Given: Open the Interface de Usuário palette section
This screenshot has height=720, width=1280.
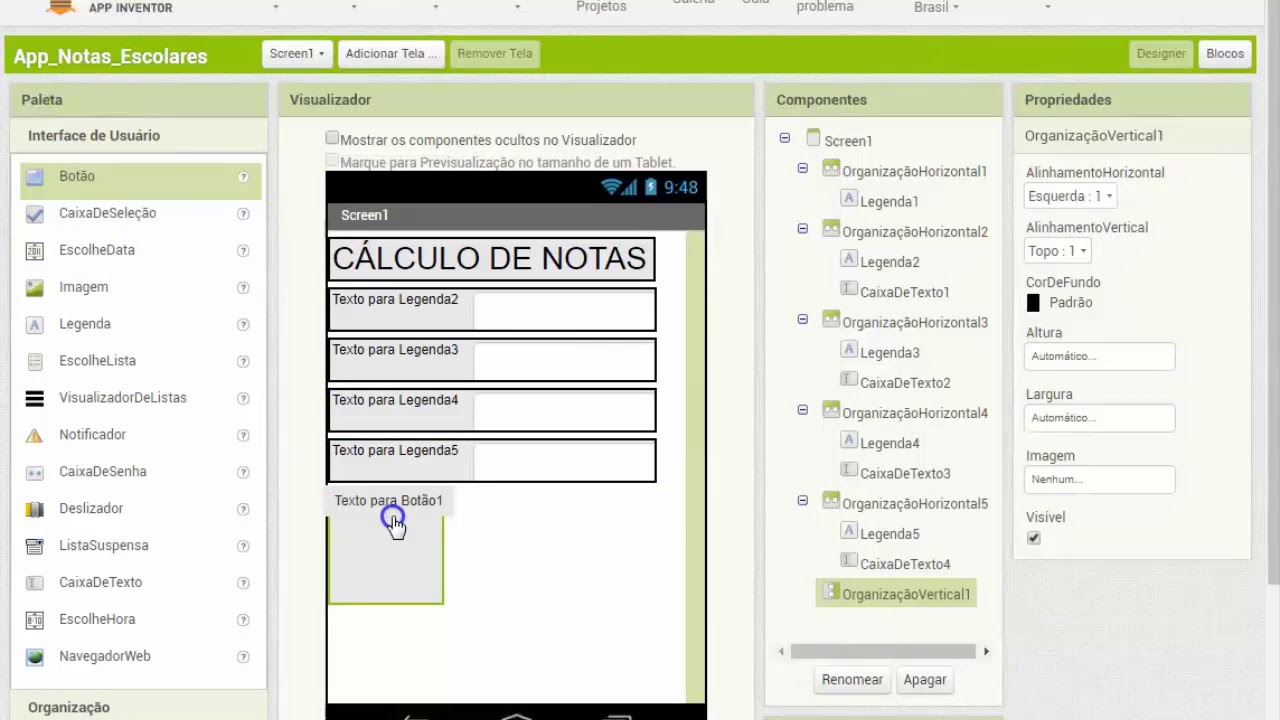Looking at the screenshot, I should coord(139,136).
